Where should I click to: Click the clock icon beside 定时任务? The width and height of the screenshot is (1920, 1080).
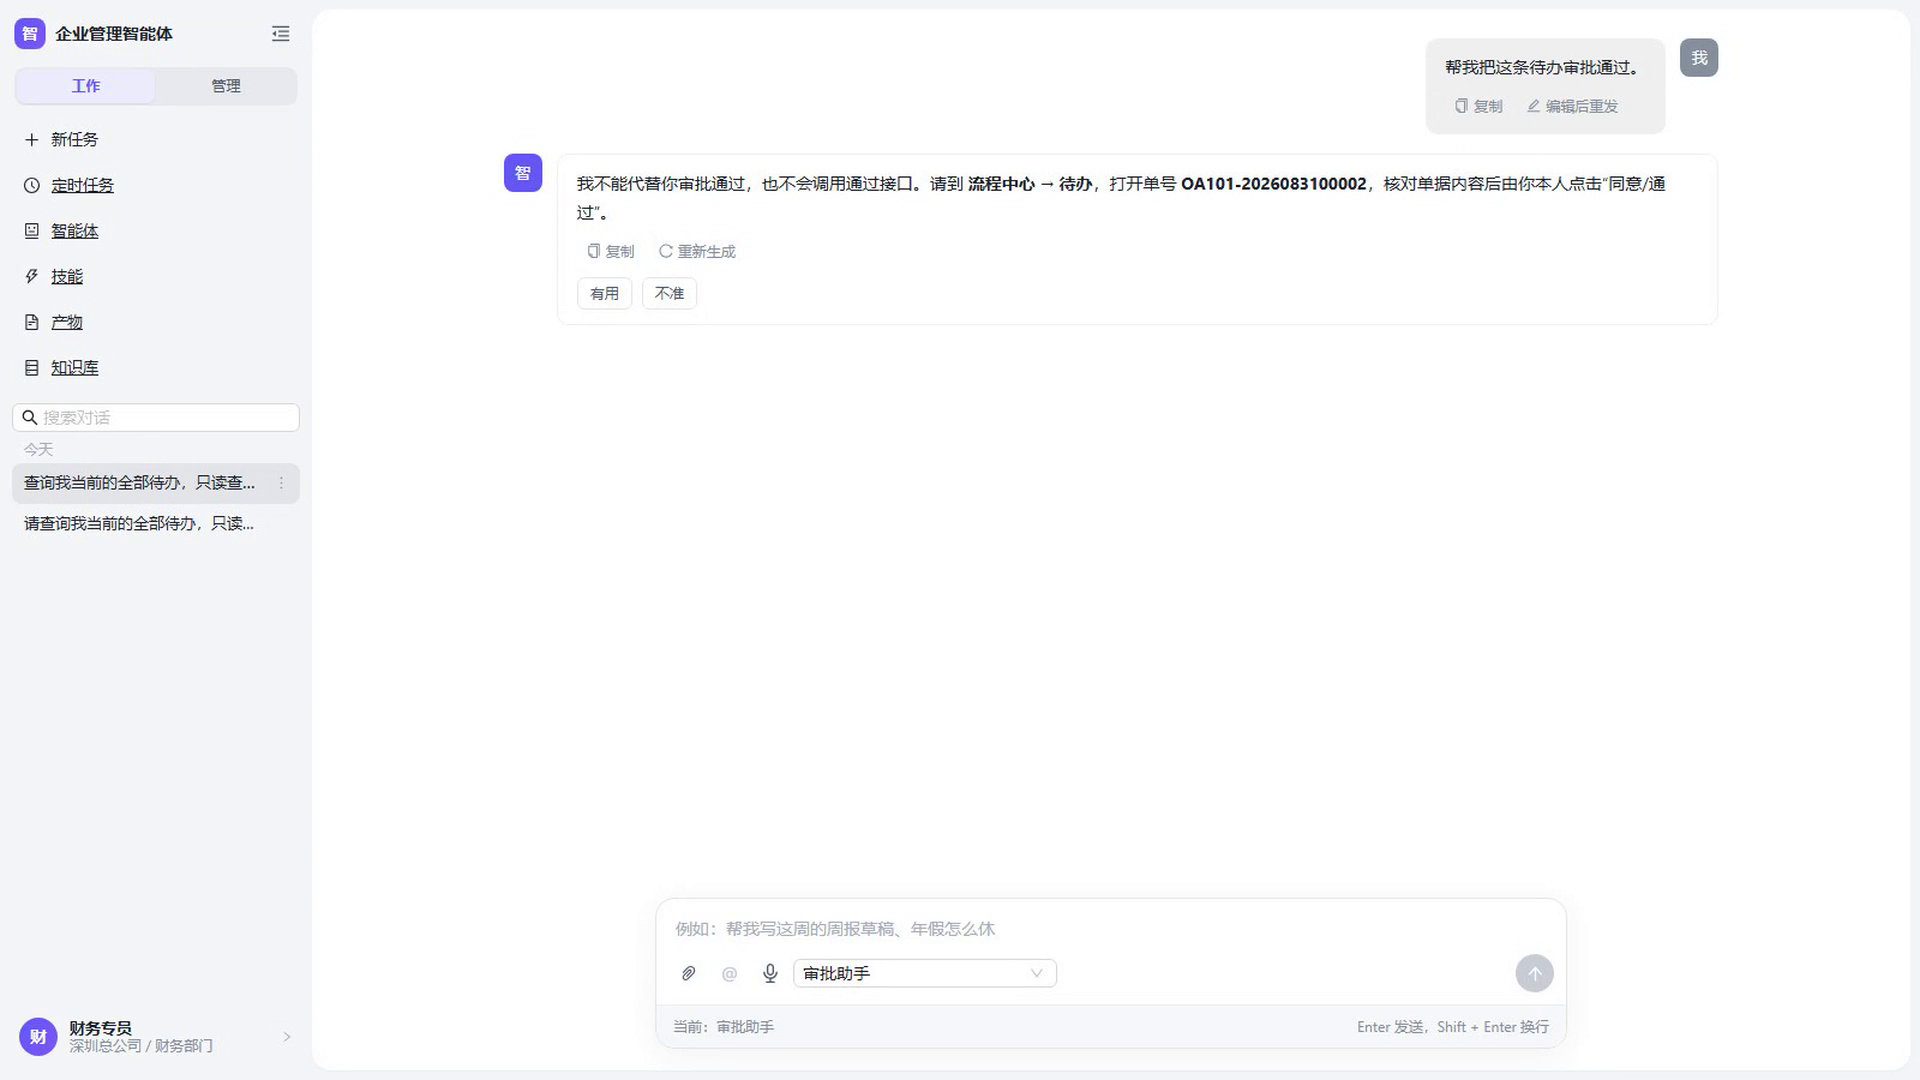32,186
